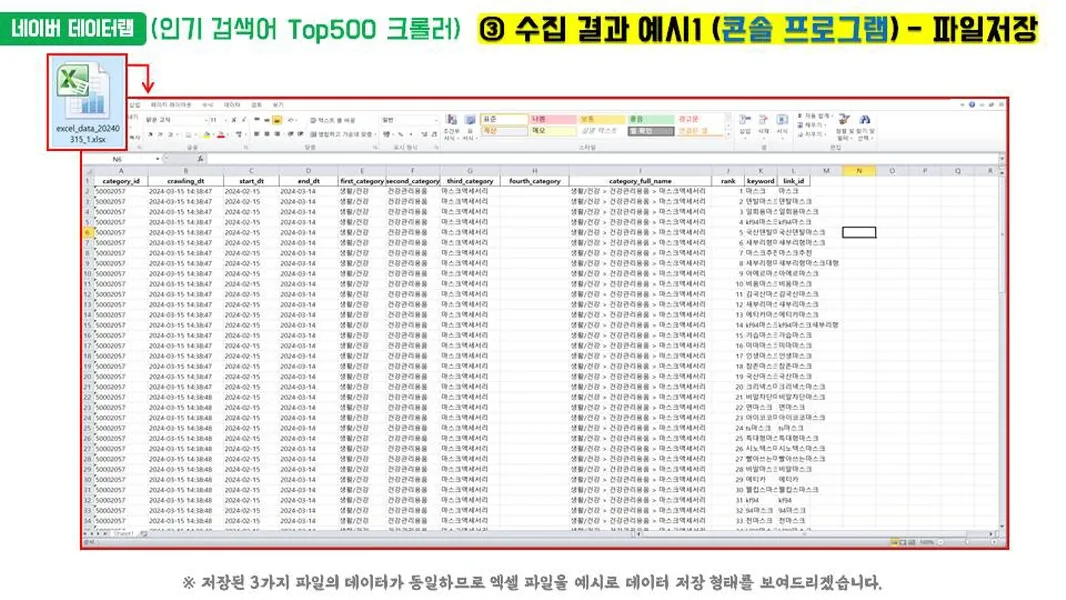Toggle Wrap Text (텍스트 줄 바꿈)
The width and height of the screenshot is (1066, 600).
(333, 120)
